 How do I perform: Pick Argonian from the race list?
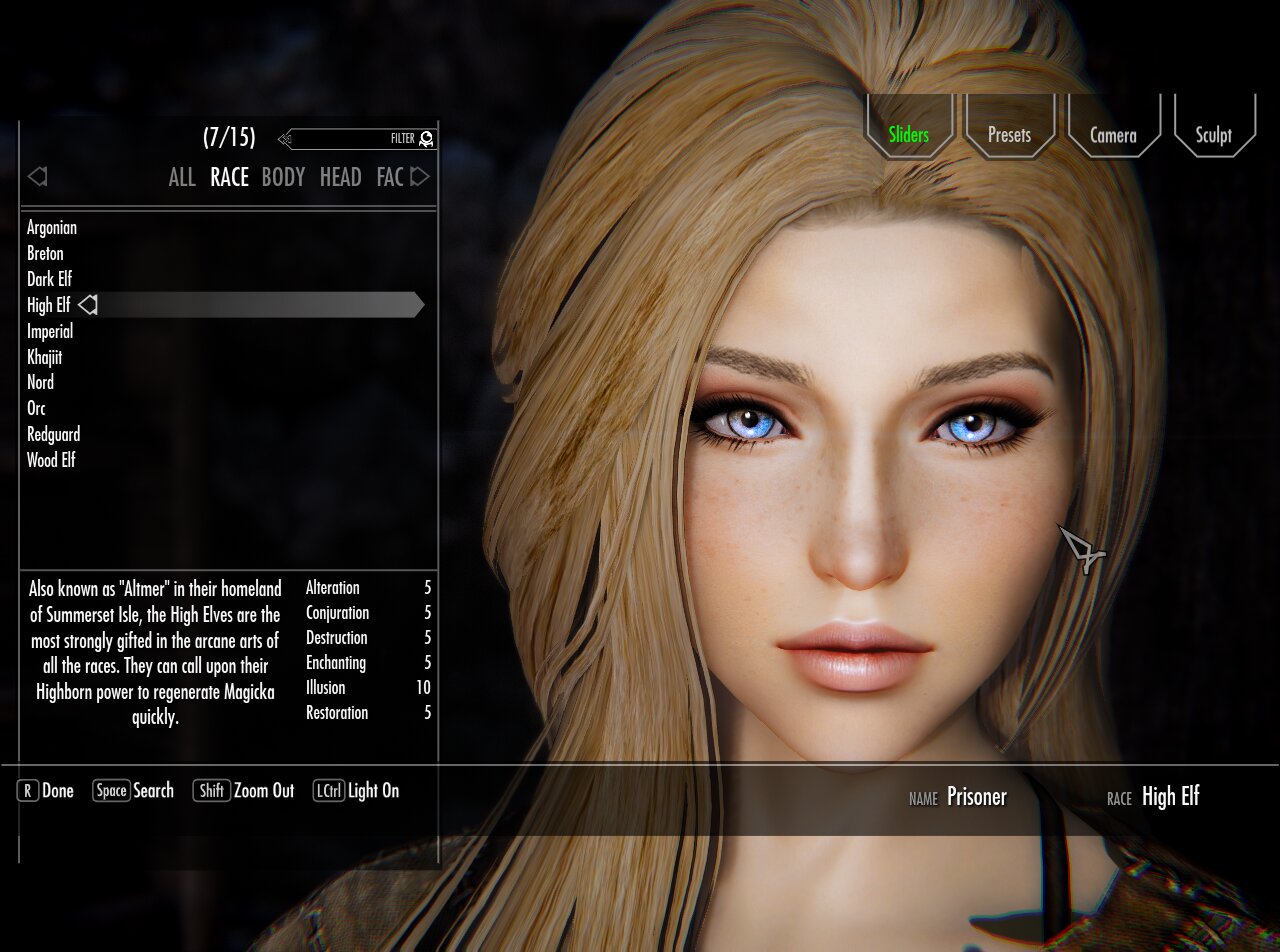[52, 228]
